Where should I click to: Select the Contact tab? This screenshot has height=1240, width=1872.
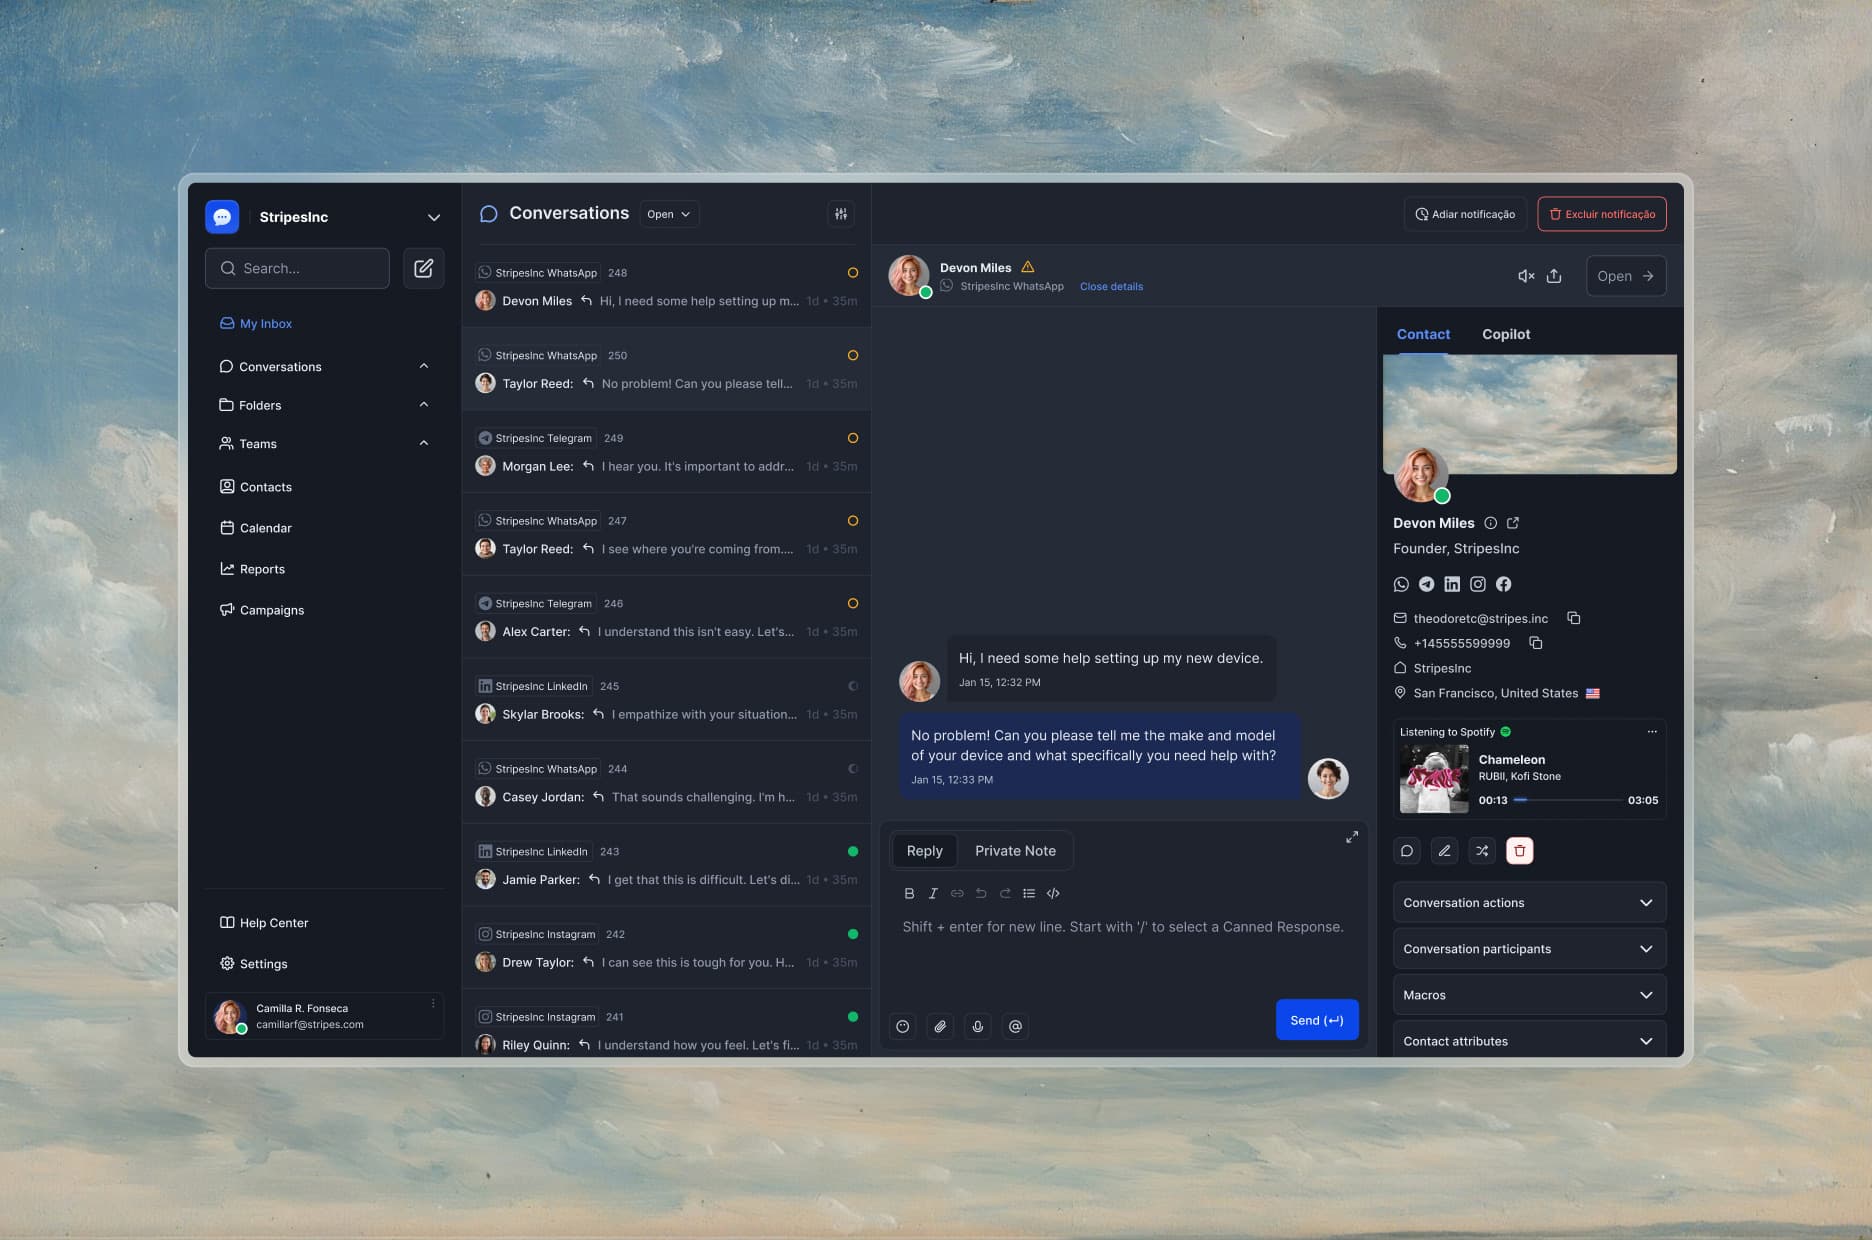point(1423,334)
